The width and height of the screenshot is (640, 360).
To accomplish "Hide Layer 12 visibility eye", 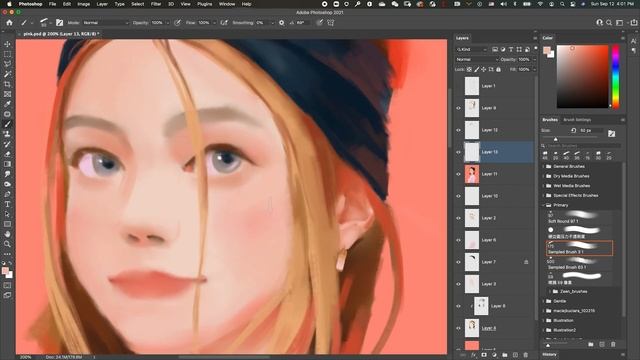I will (458, 130).
